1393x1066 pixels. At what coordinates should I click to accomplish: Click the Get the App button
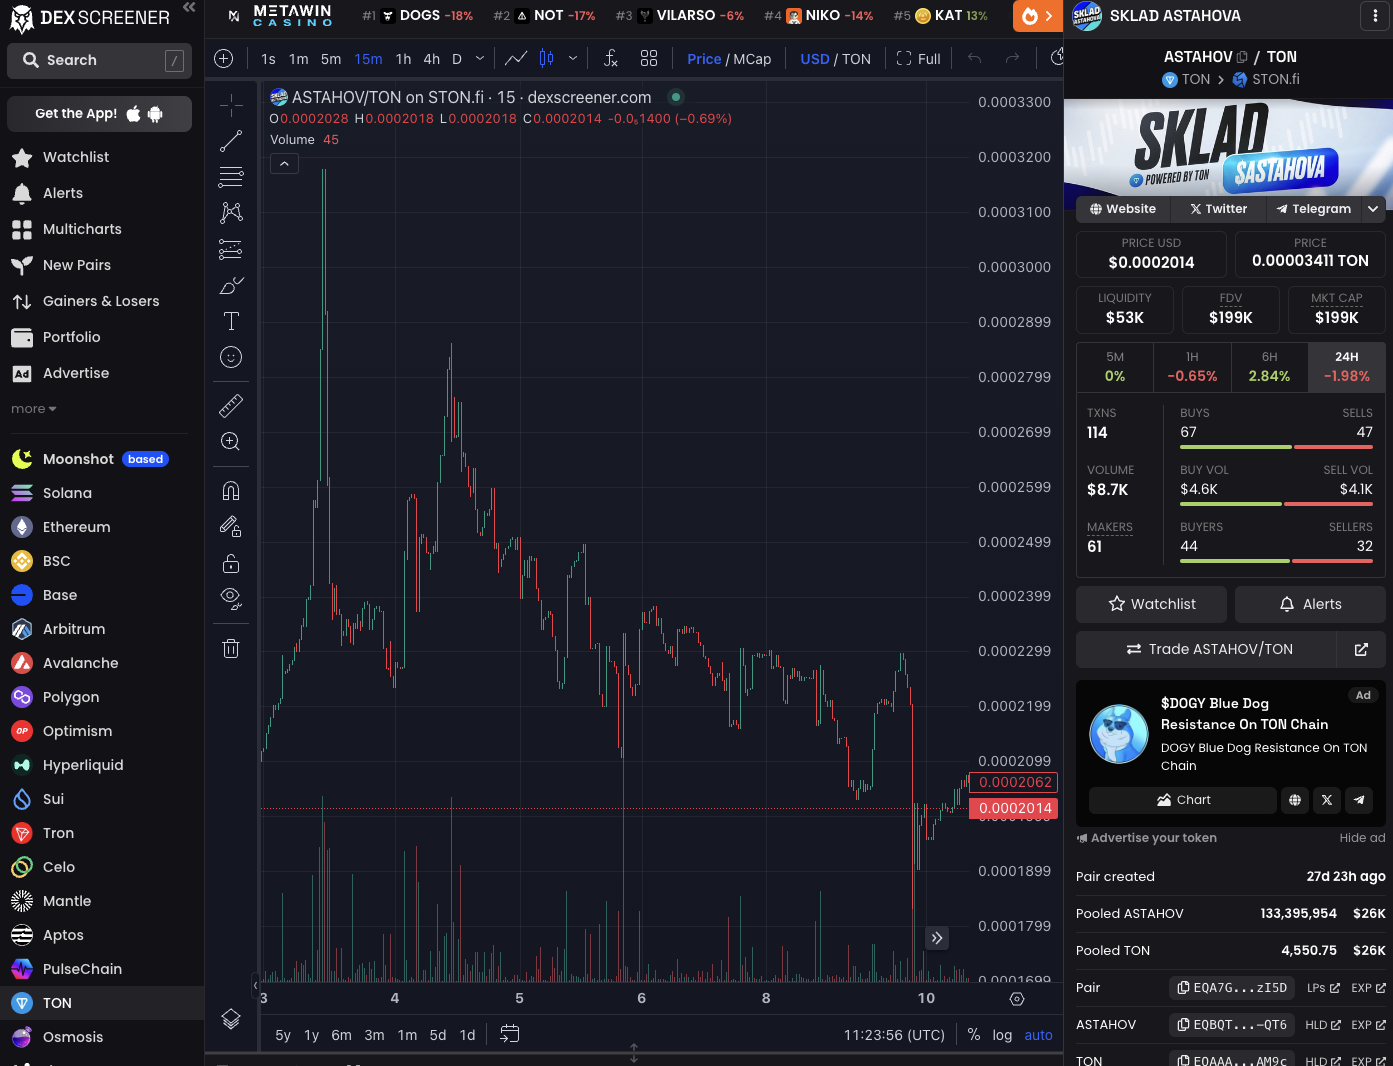(99, 114)
